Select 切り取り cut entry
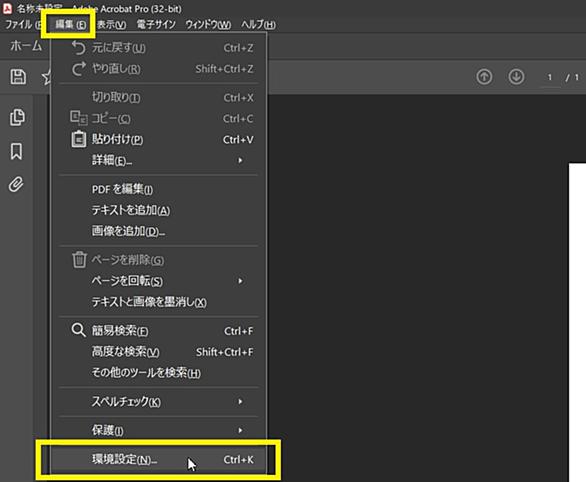586x482 pixels. pos(158,98)
